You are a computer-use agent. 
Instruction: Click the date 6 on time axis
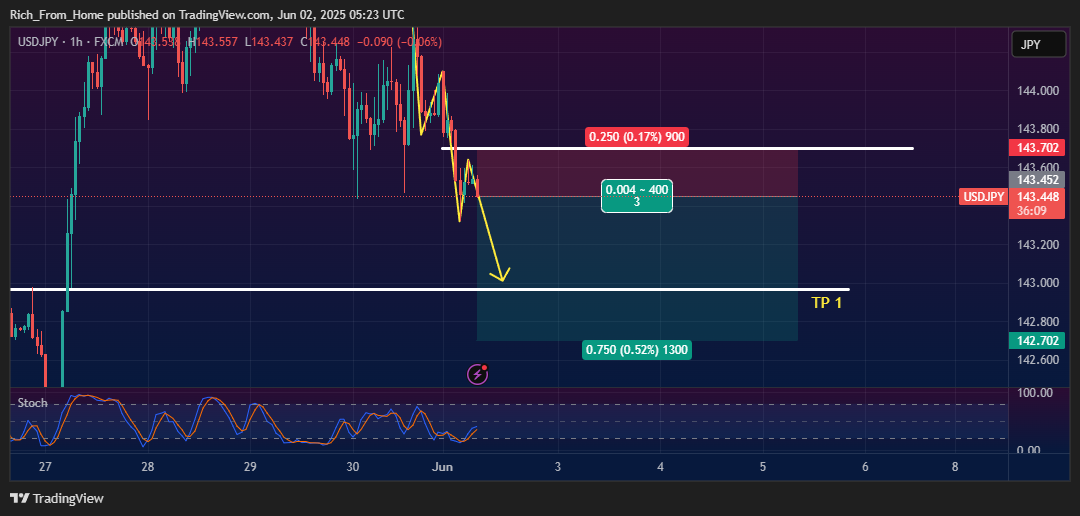(865, 467)
